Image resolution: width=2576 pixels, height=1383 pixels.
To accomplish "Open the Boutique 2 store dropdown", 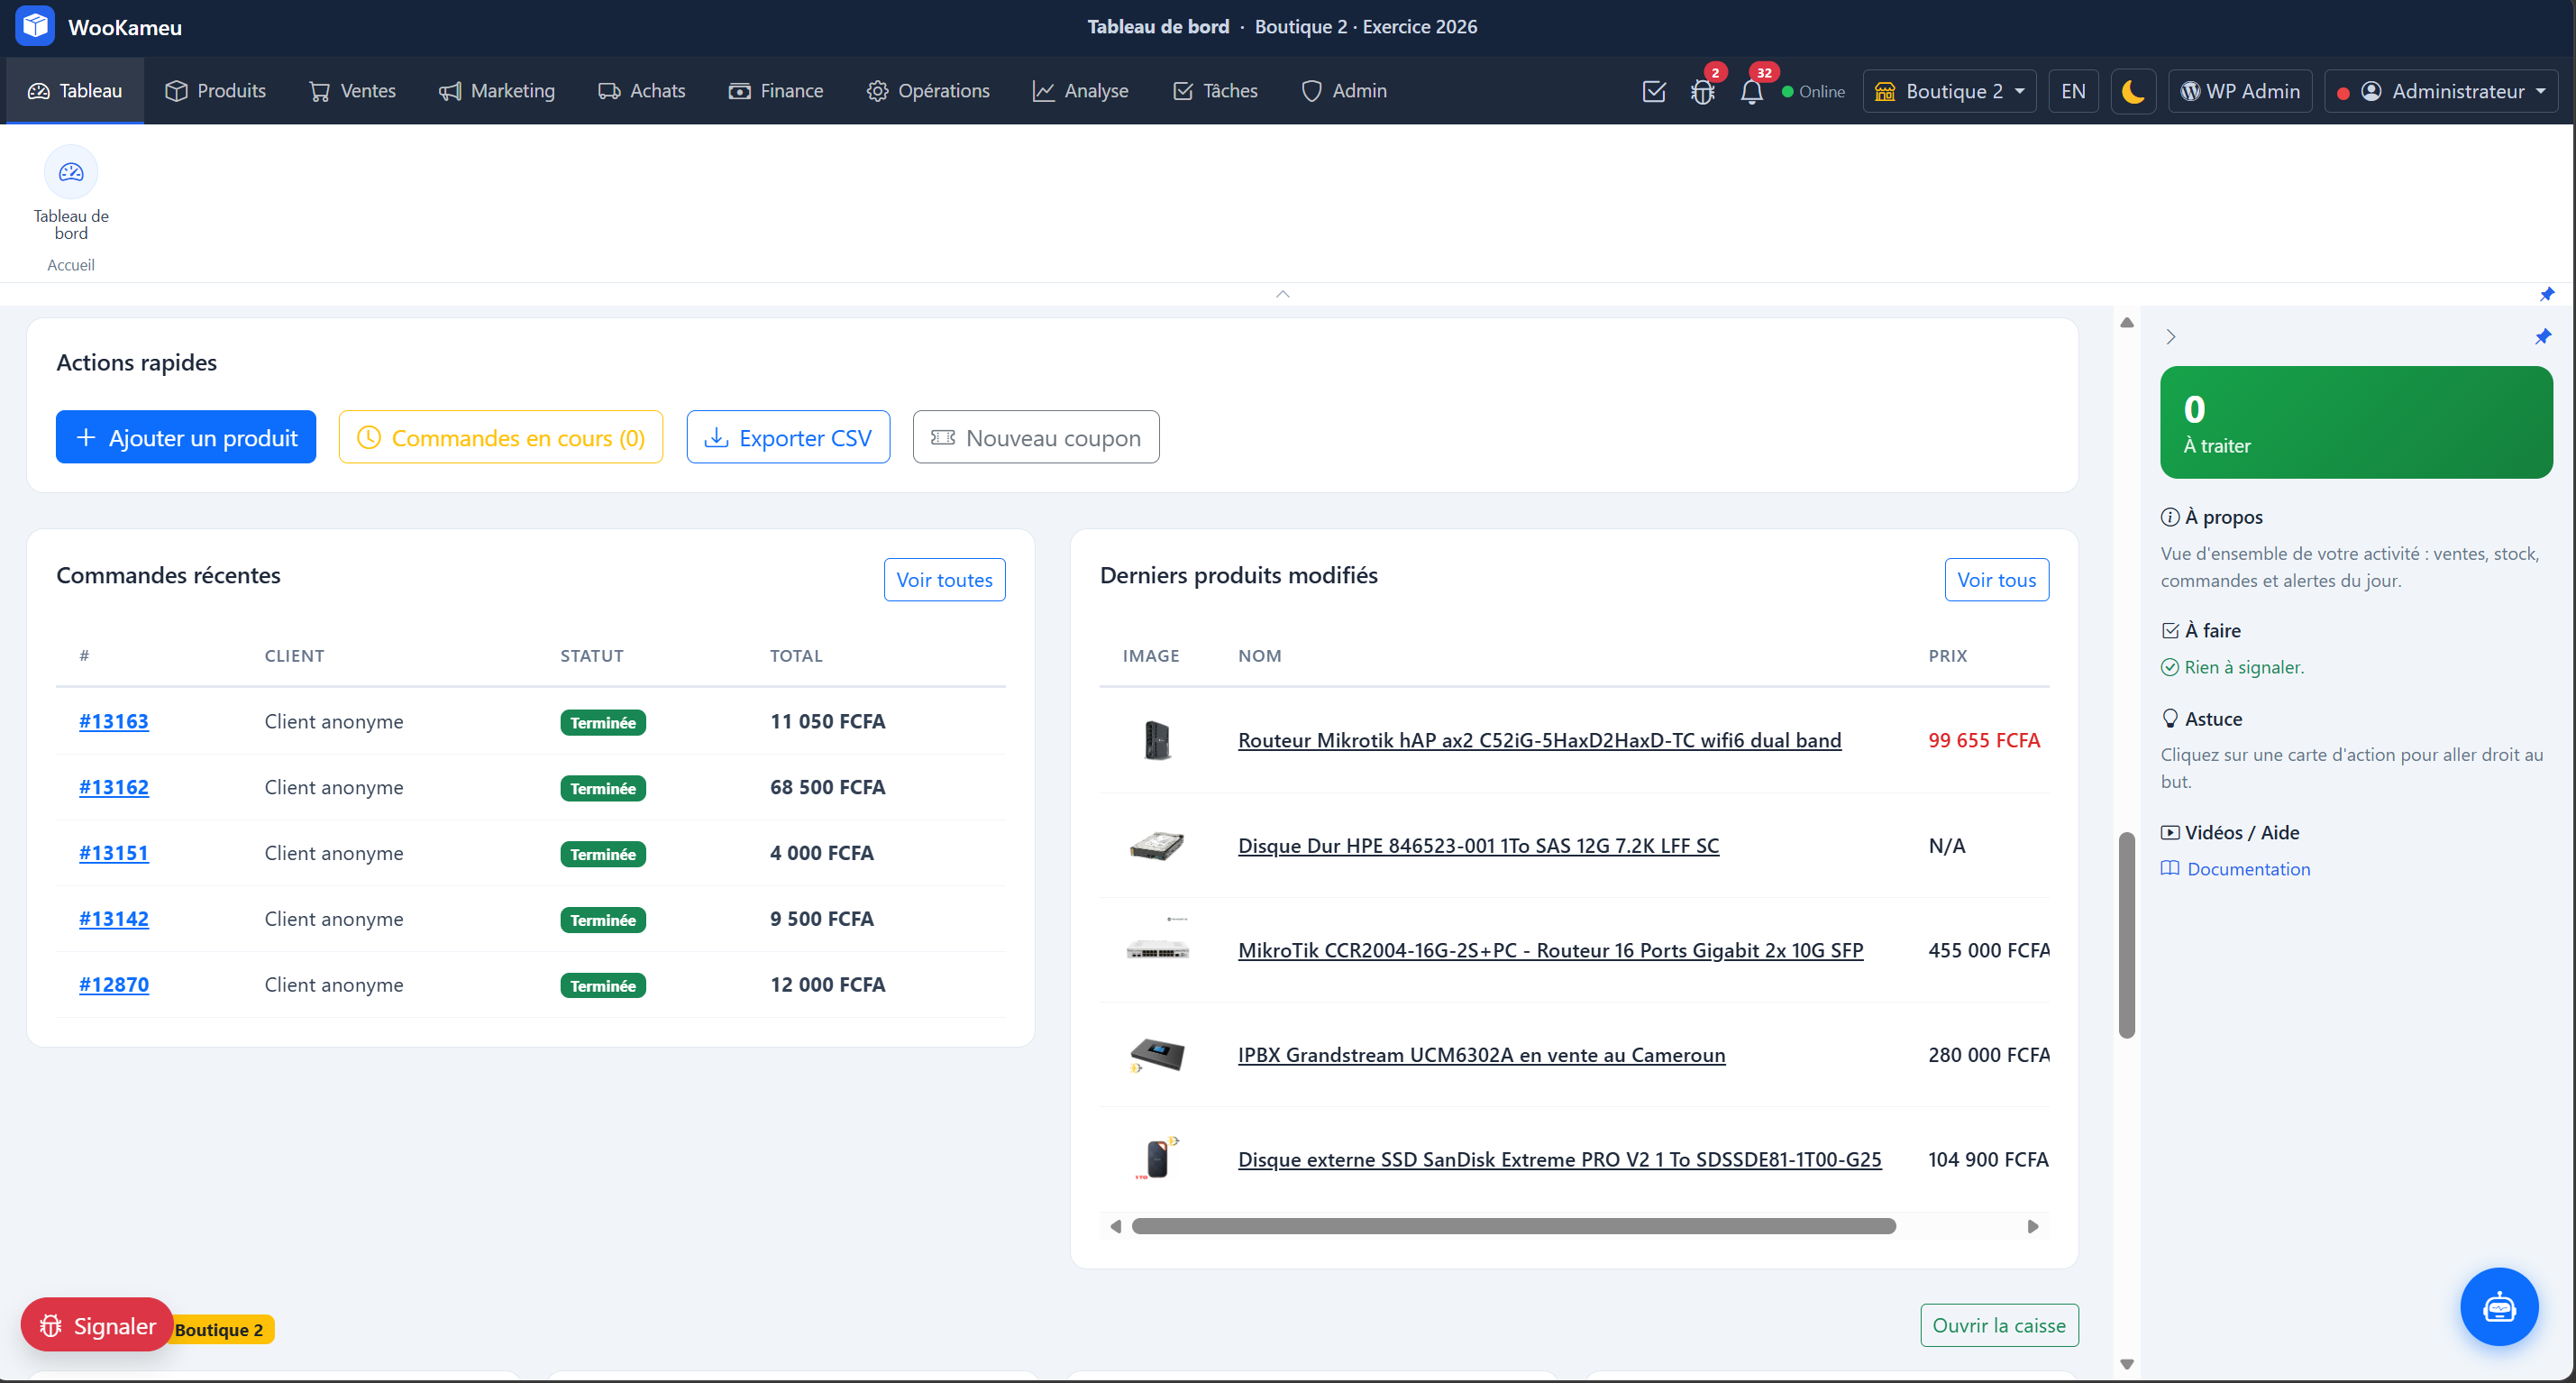I will point(1949,91).
